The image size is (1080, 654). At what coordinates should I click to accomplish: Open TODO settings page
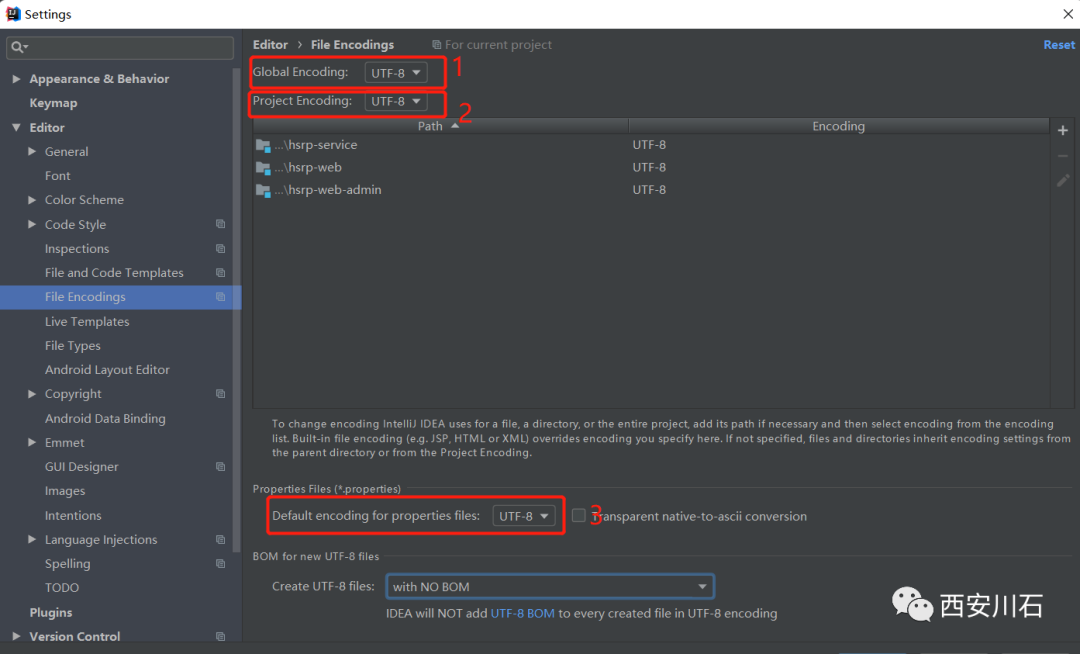tap(62, 588)
